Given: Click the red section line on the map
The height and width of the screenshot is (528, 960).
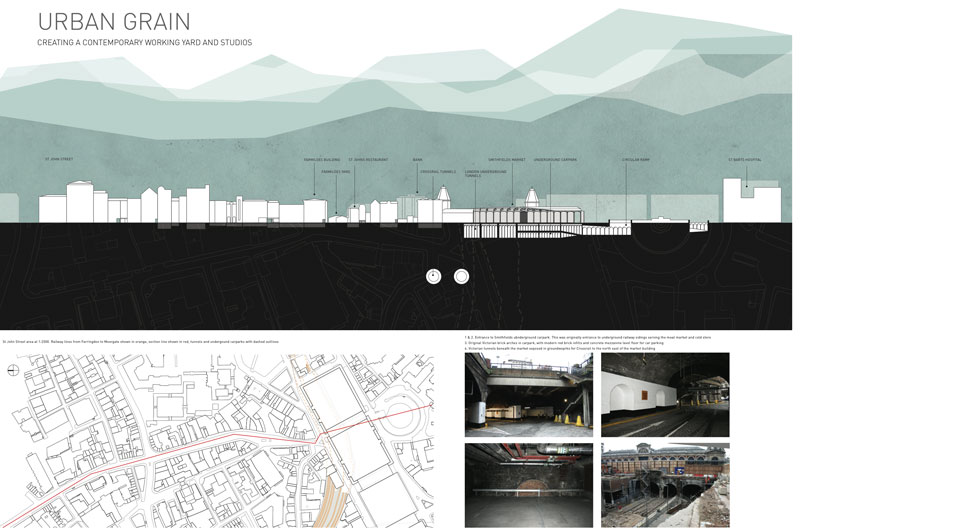Looking at the screenshot, I should (200, 447).
